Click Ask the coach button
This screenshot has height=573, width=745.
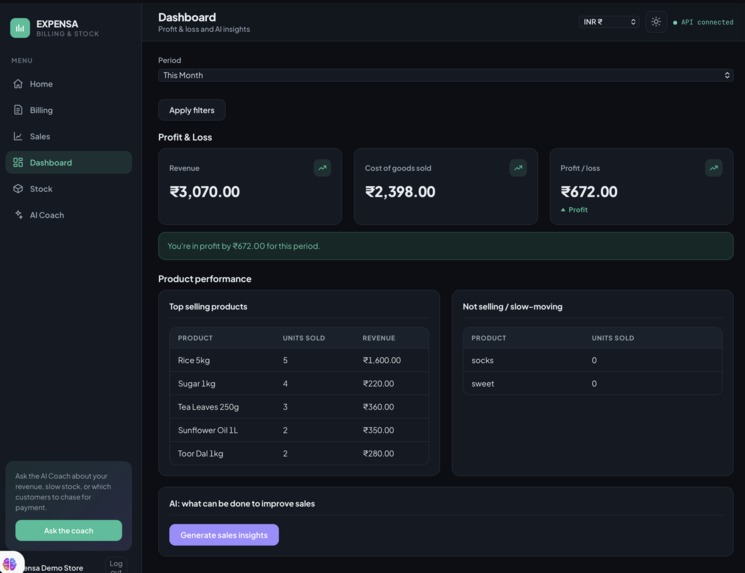coord(68,530)
